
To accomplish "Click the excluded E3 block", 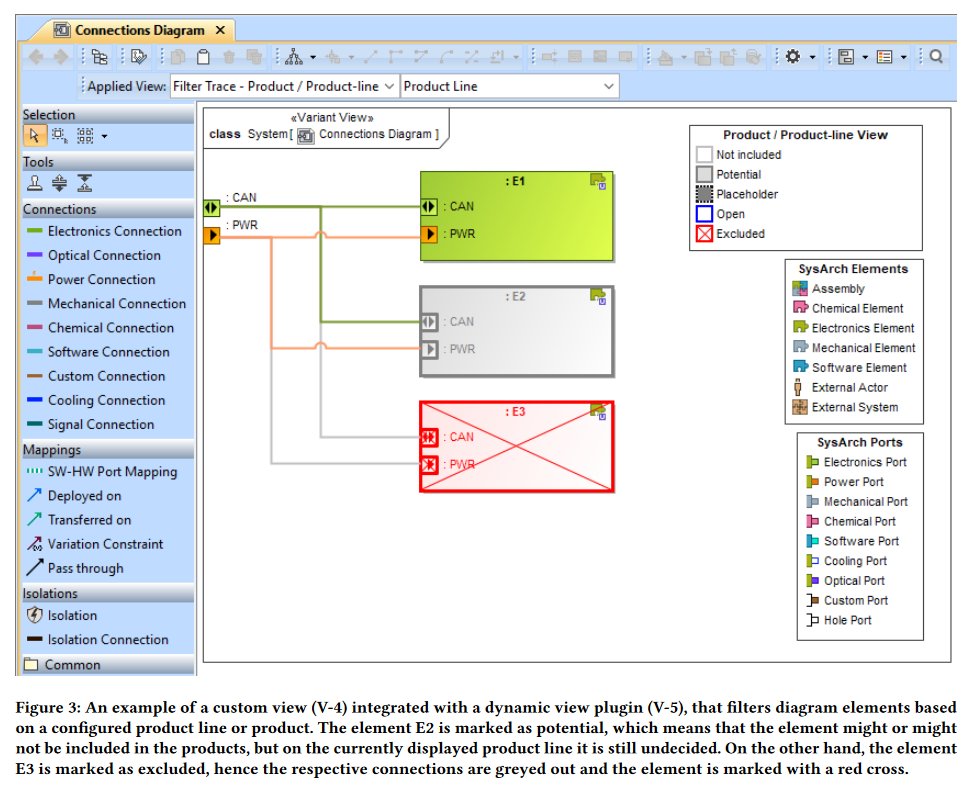I will click(517, 446).
